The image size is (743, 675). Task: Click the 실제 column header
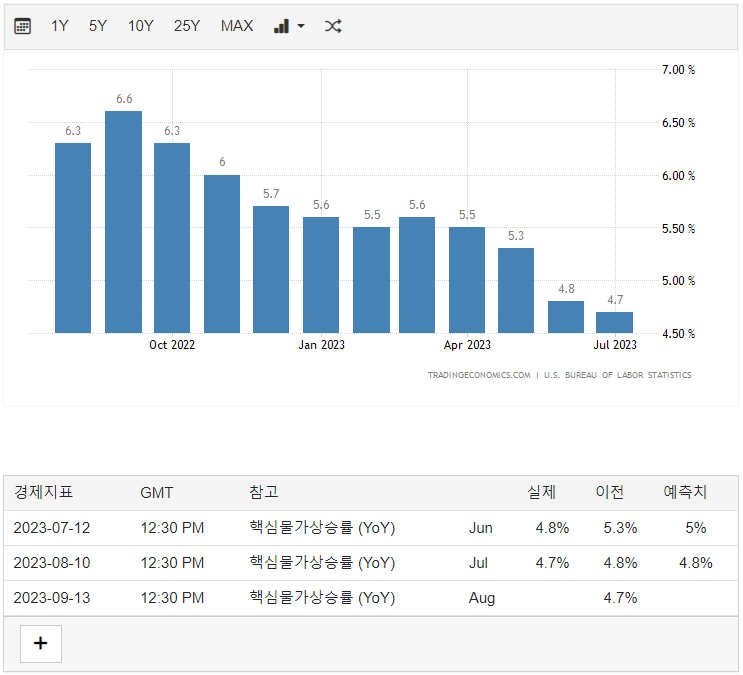[541, 493]
